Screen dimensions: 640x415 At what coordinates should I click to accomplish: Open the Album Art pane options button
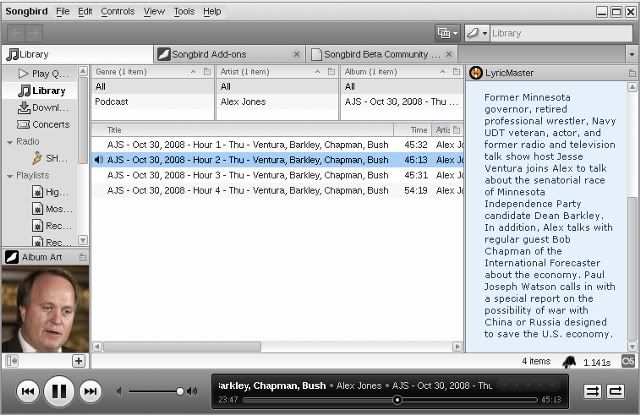pyautogui.click(x=82, y=257)
